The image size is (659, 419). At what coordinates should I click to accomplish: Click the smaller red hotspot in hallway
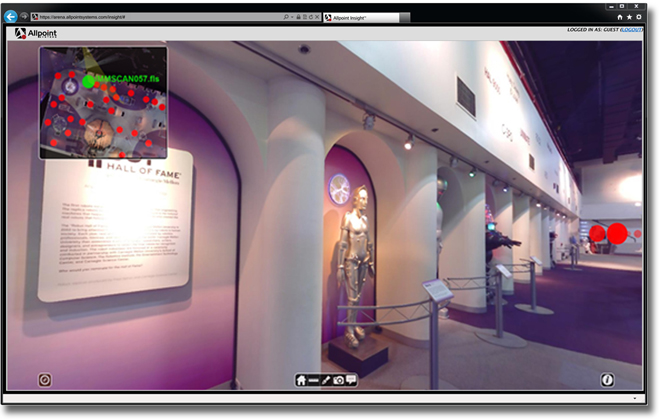[597, 234]
